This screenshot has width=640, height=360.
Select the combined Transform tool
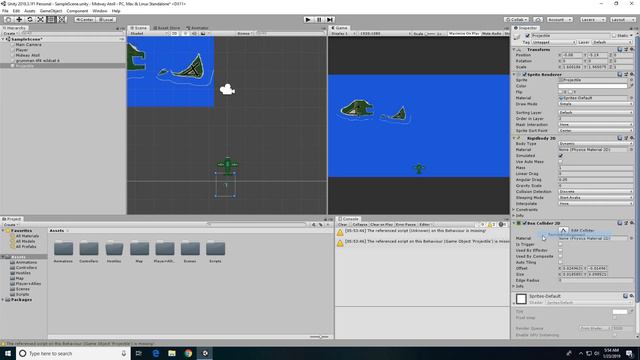[x=61, y=20]
